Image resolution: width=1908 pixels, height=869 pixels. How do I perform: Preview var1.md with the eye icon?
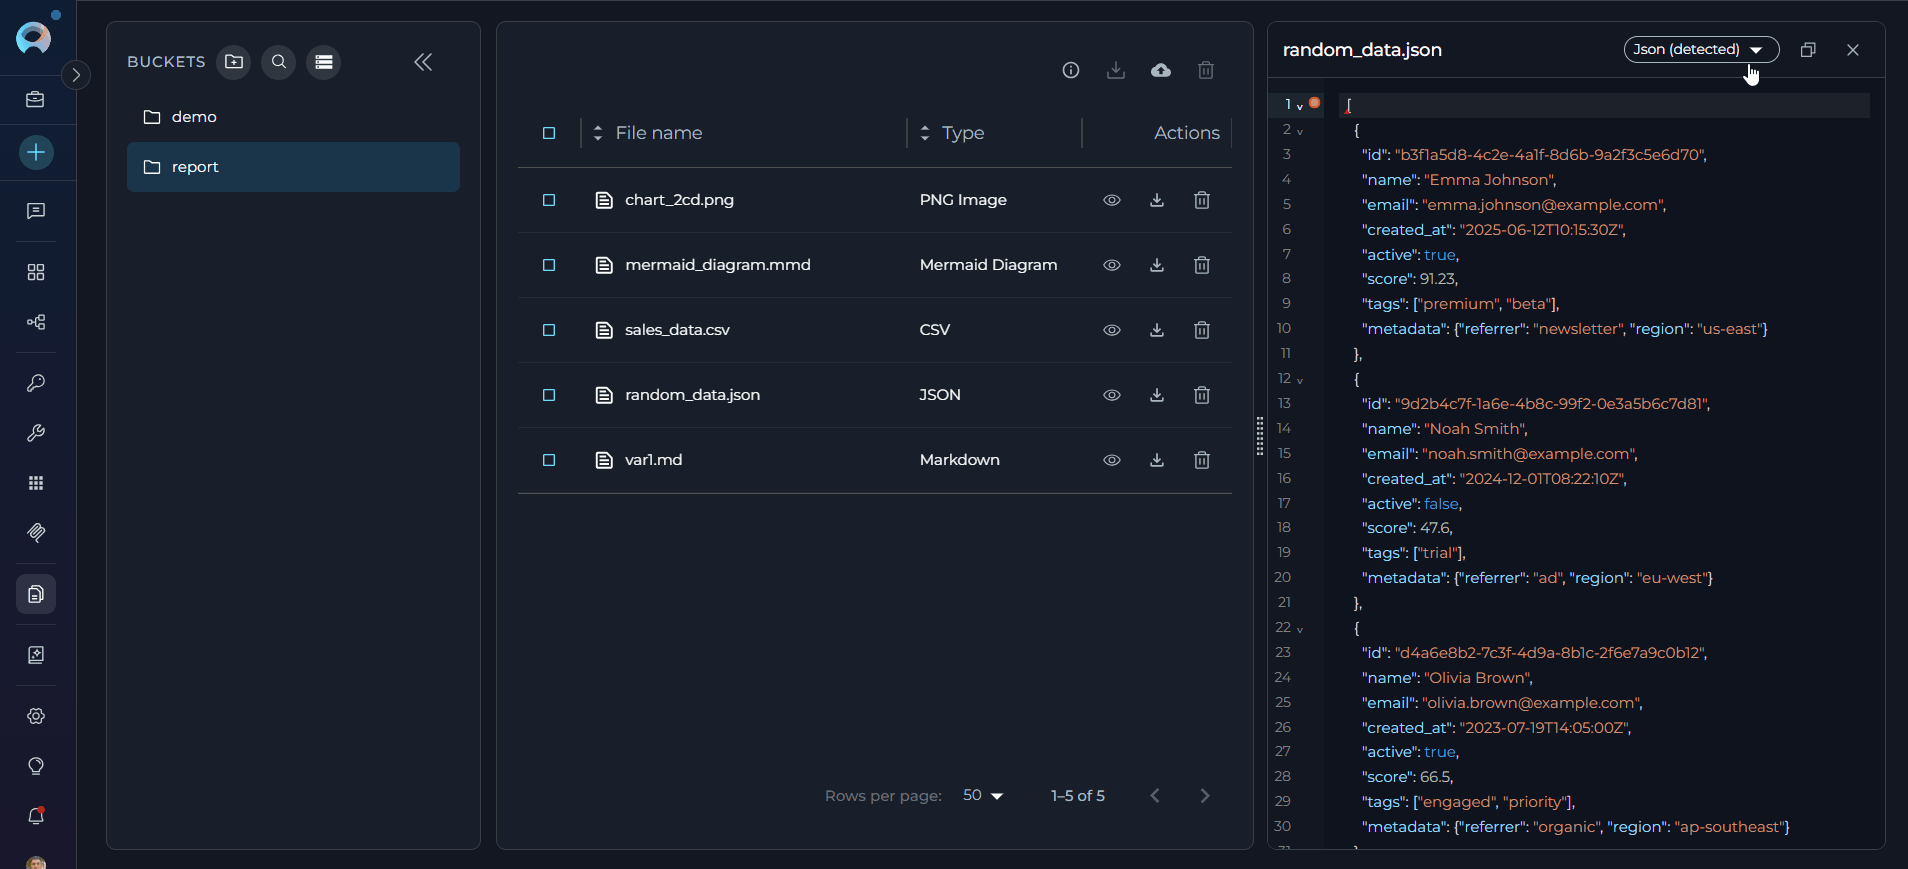click(x=1111, y=460)
